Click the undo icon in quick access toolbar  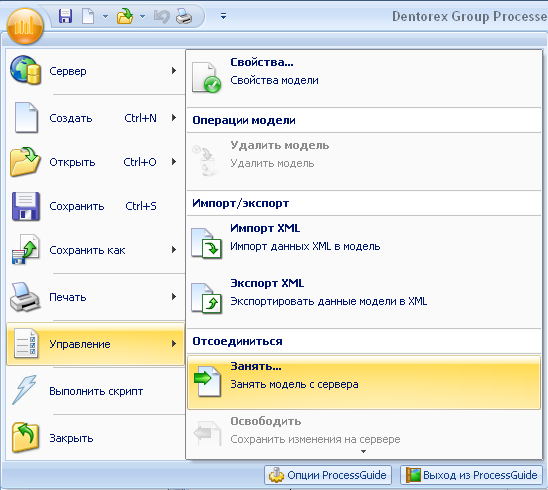(162, 16)
